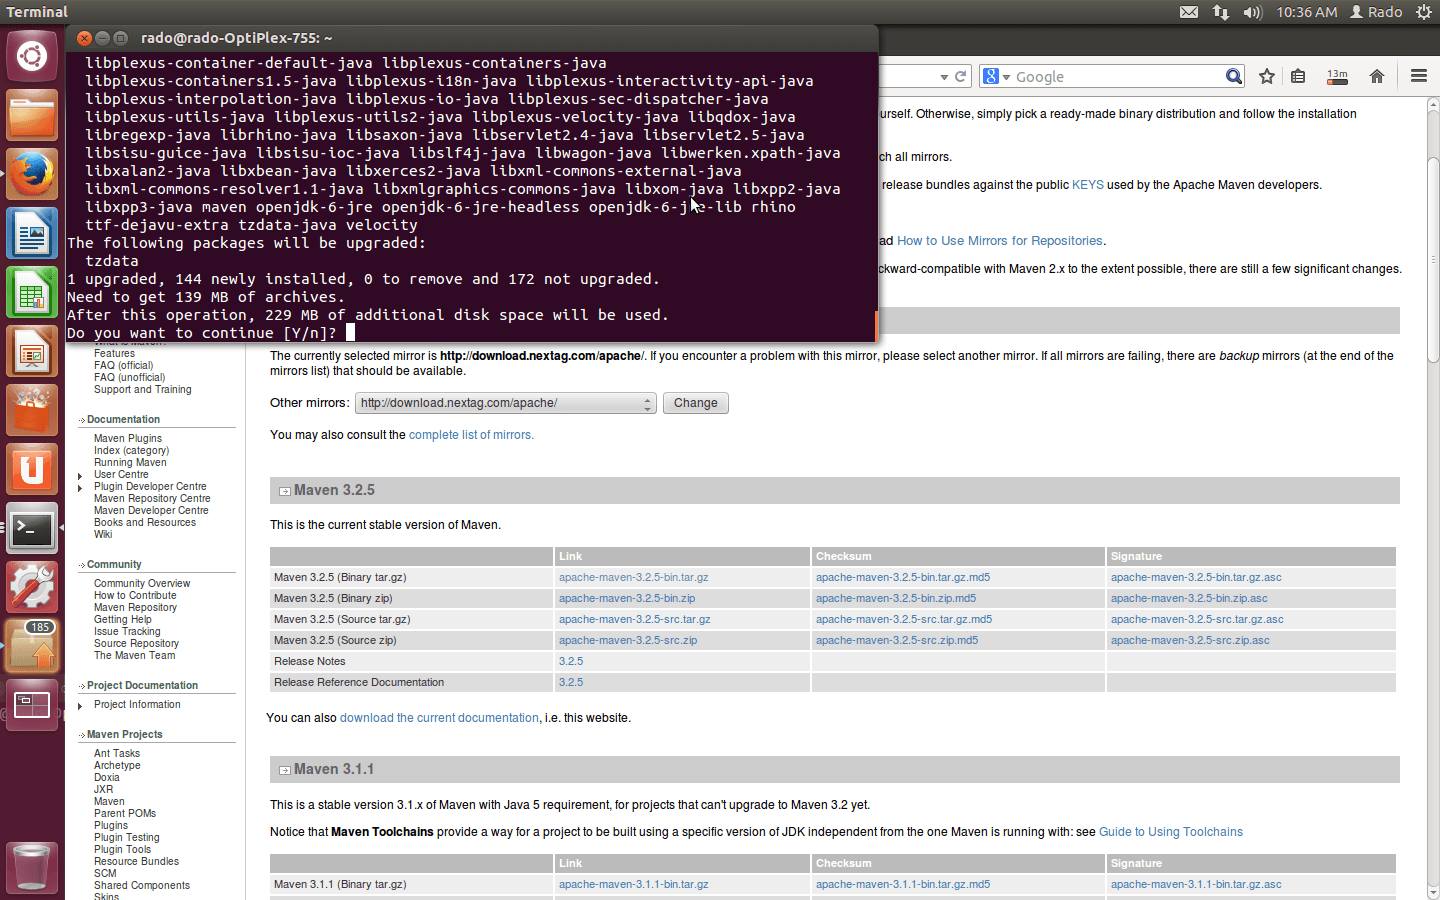
Task: Open Guide to Using Toolchains link
Action: tap(1171, 832)
